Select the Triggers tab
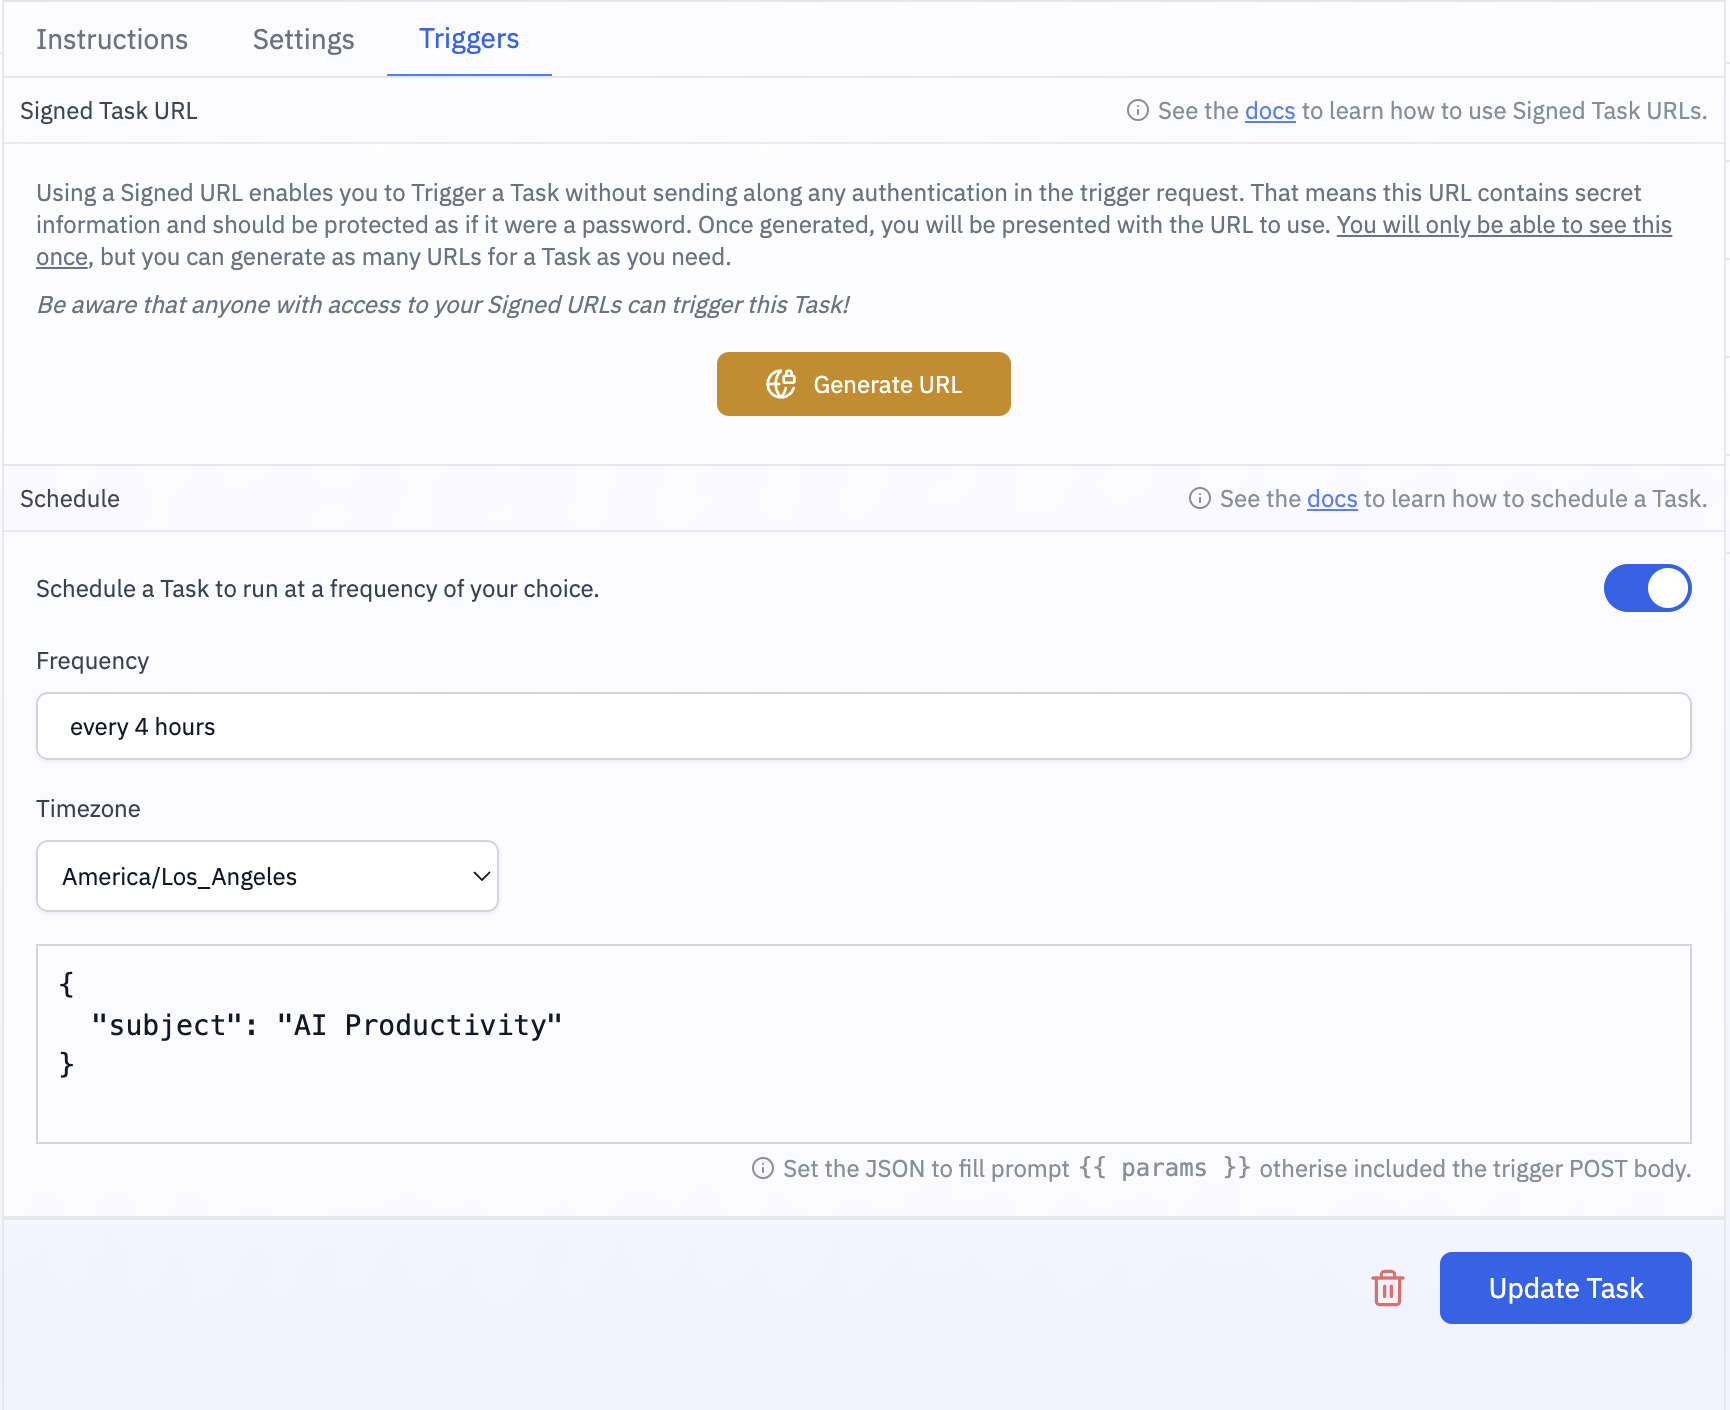 tap(468, 39)
